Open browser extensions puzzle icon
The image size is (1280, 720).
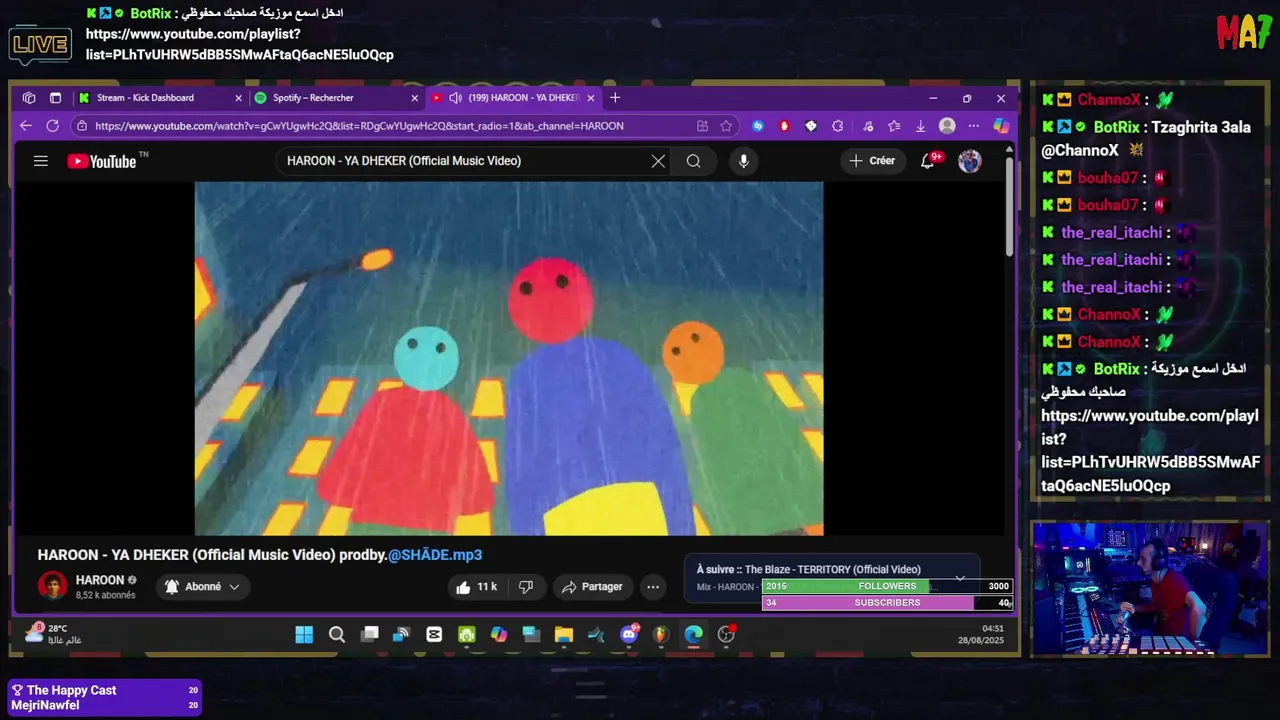(837, 126)
